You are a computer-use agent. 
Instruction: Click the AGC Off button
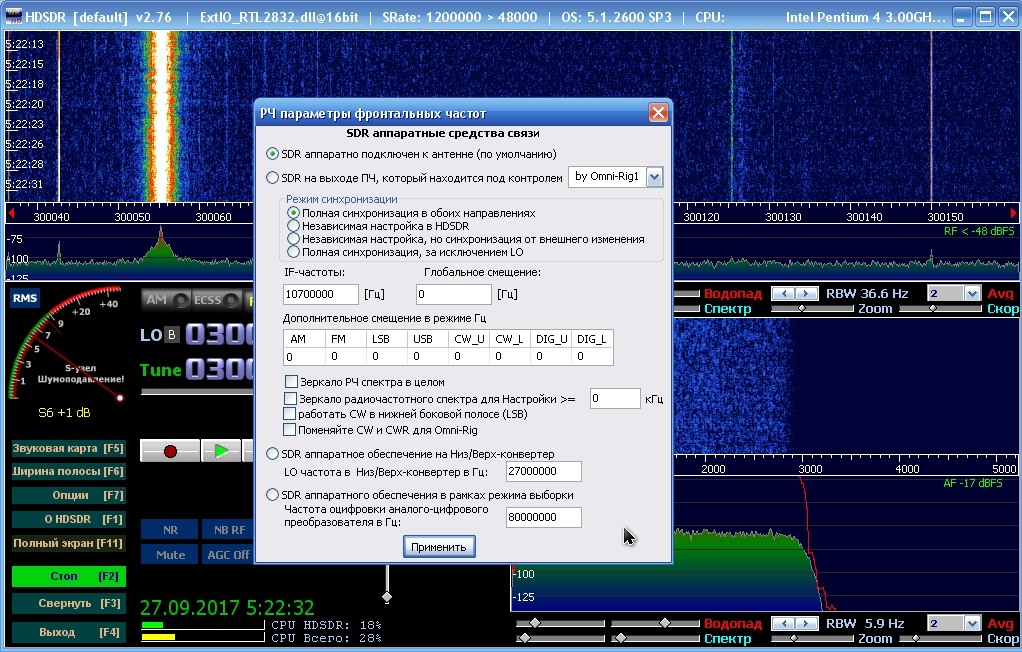pos(229,555)
